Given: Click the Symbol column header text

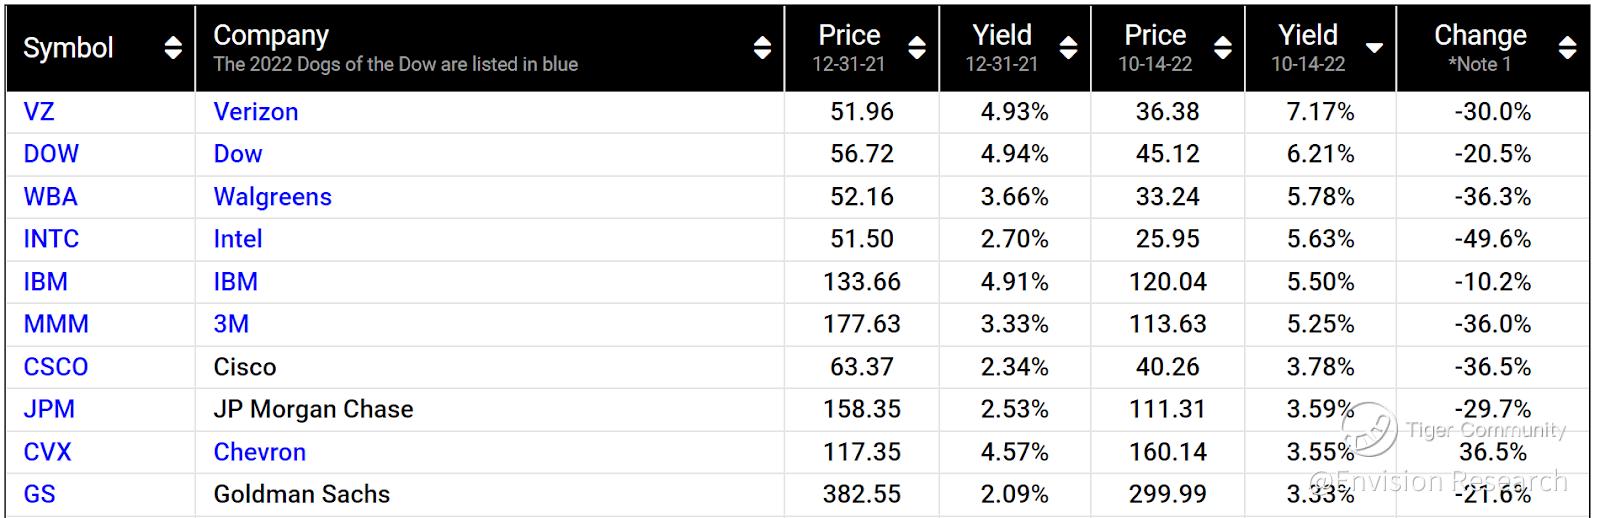Looking at the screenshot, I should [68, 48].
